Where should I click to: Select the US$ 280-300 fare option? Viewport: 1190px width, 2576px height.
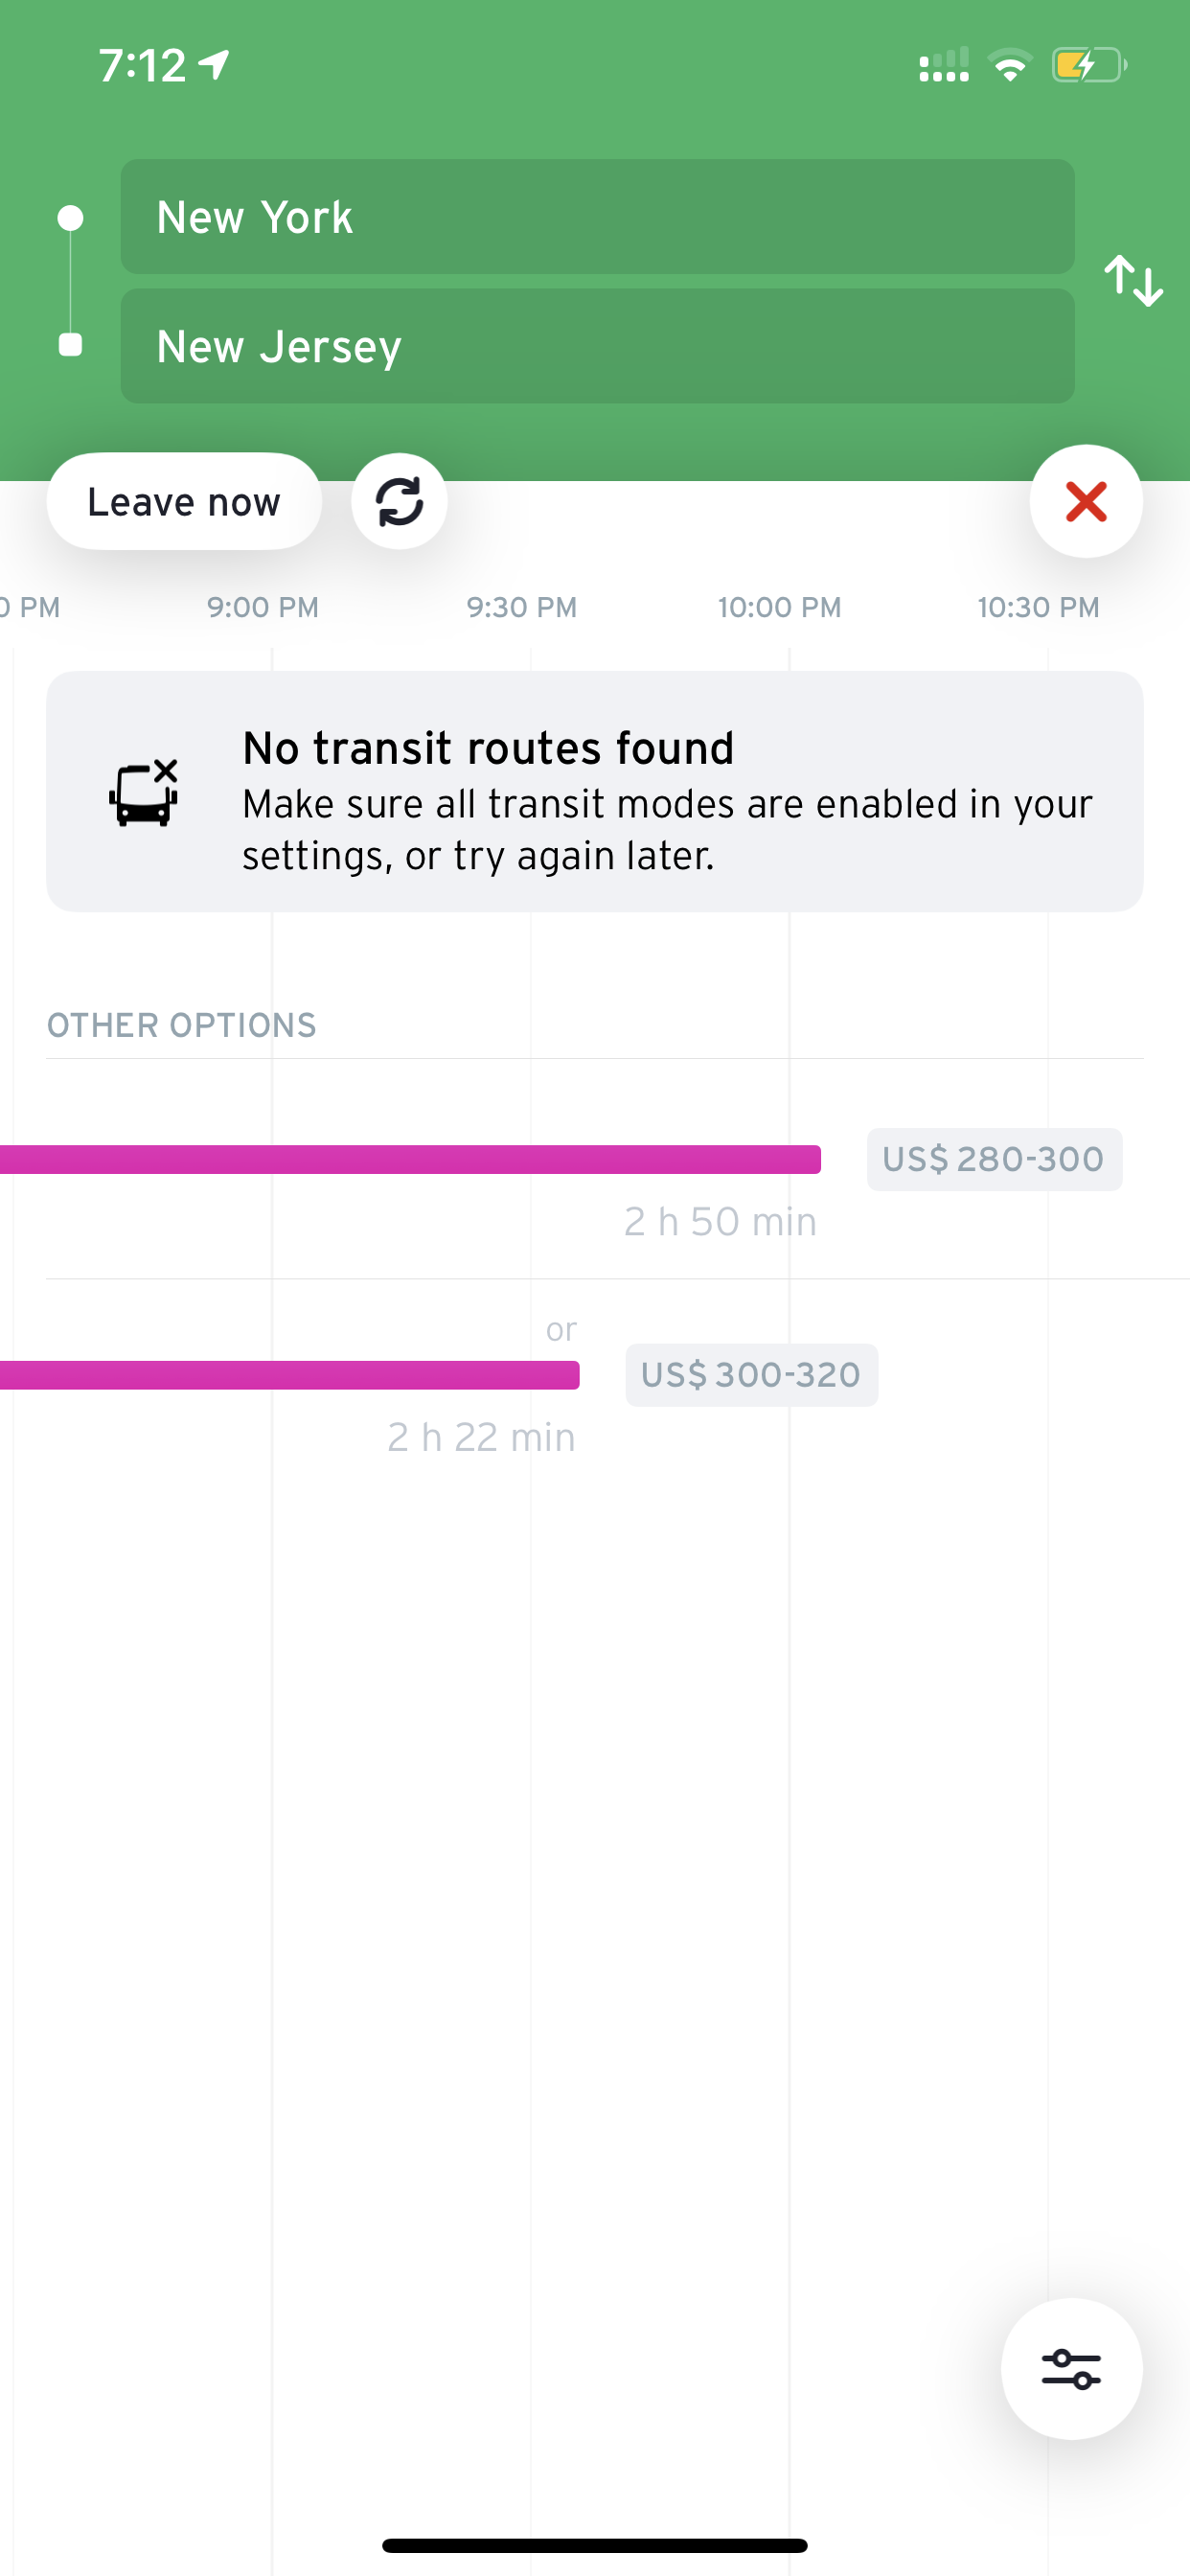point(994,1159)
